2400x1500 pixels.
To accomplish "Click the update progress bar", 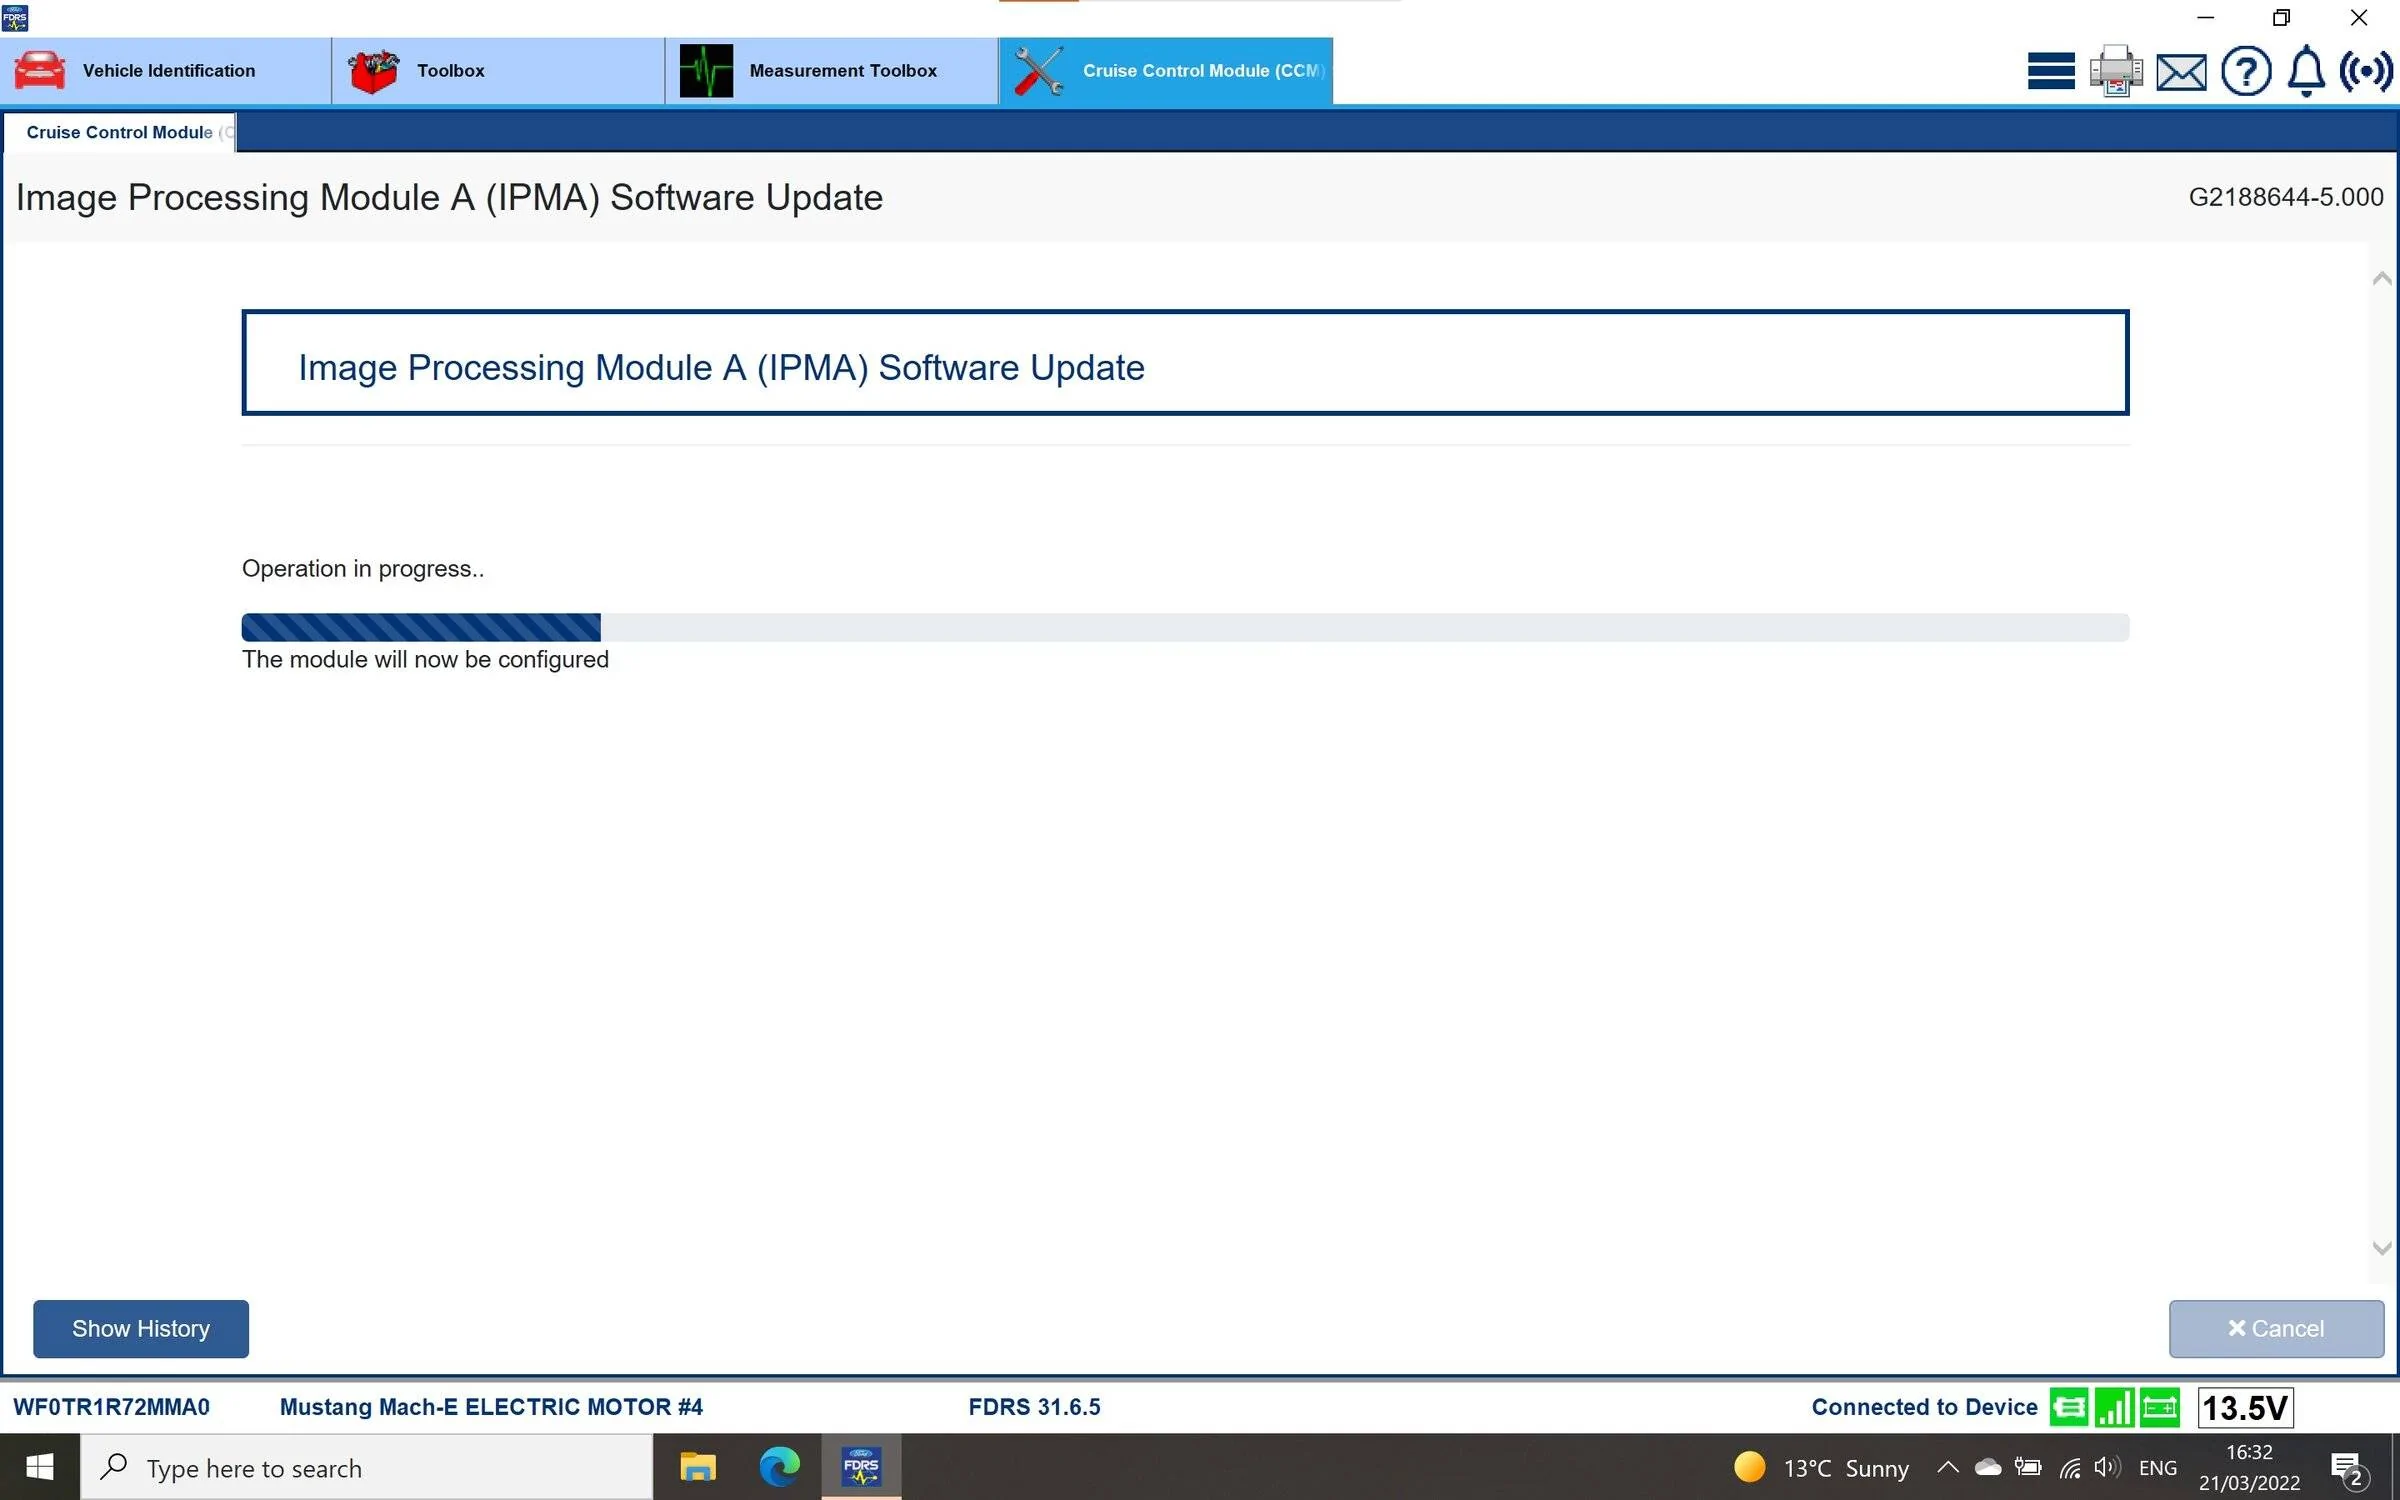I will 1185,627.
